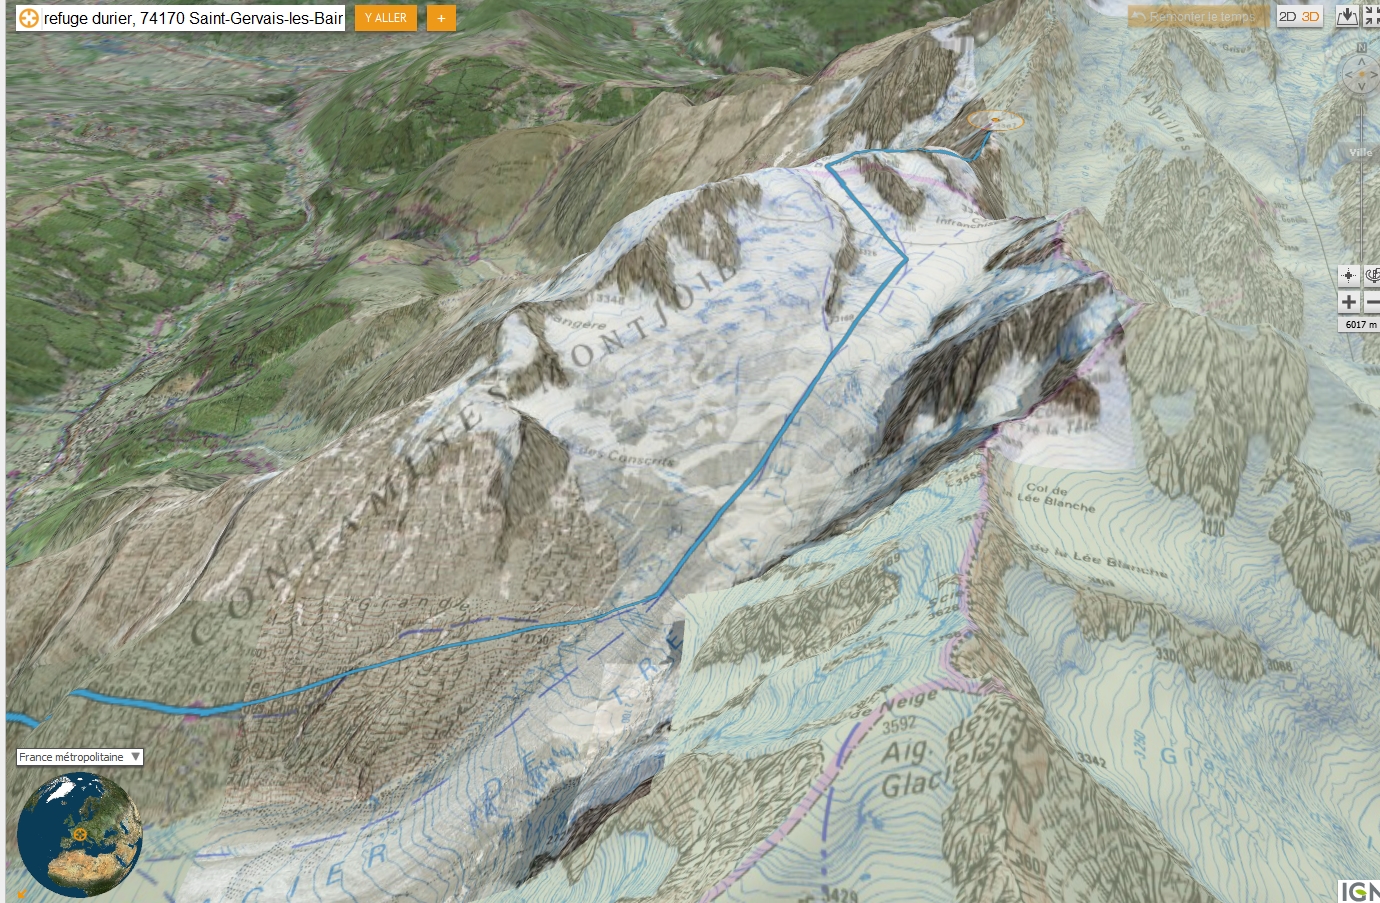This screenshot has height=903, width=1380.
Task: Click the Ville level on zoom slider
Action: coord(1360,153)
